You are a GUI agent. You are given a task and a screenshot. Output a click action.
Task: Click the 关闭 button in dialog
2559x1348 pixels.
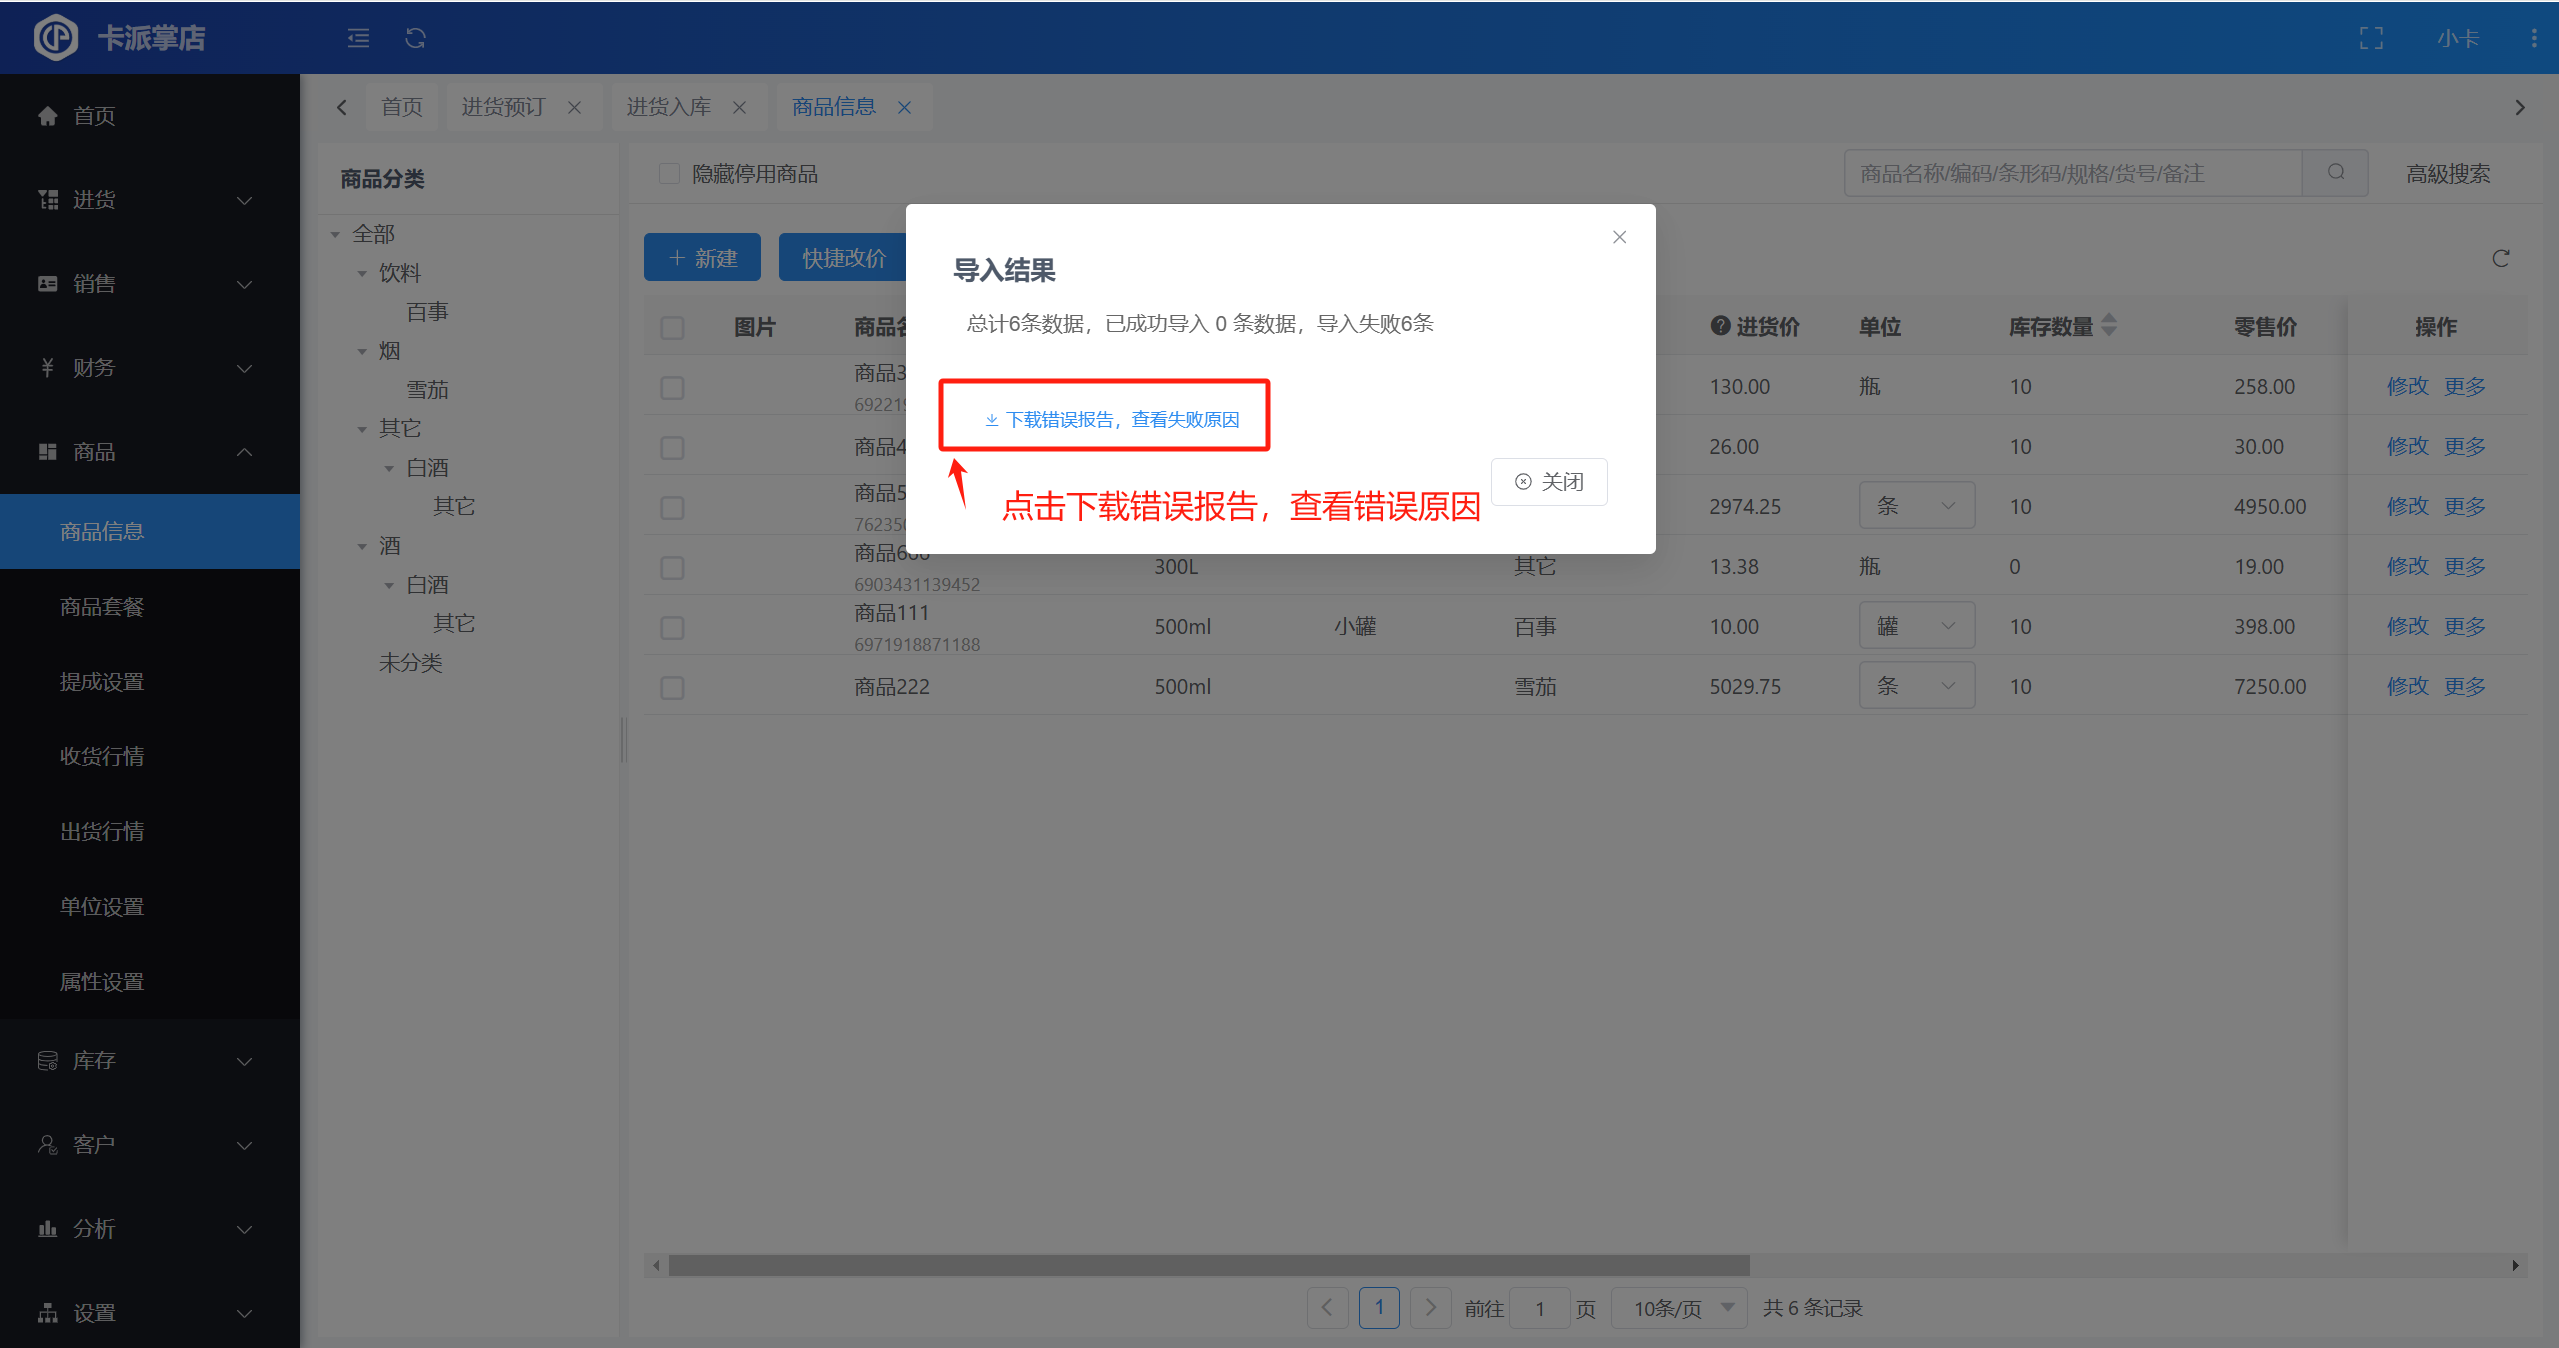point(1549,482)
